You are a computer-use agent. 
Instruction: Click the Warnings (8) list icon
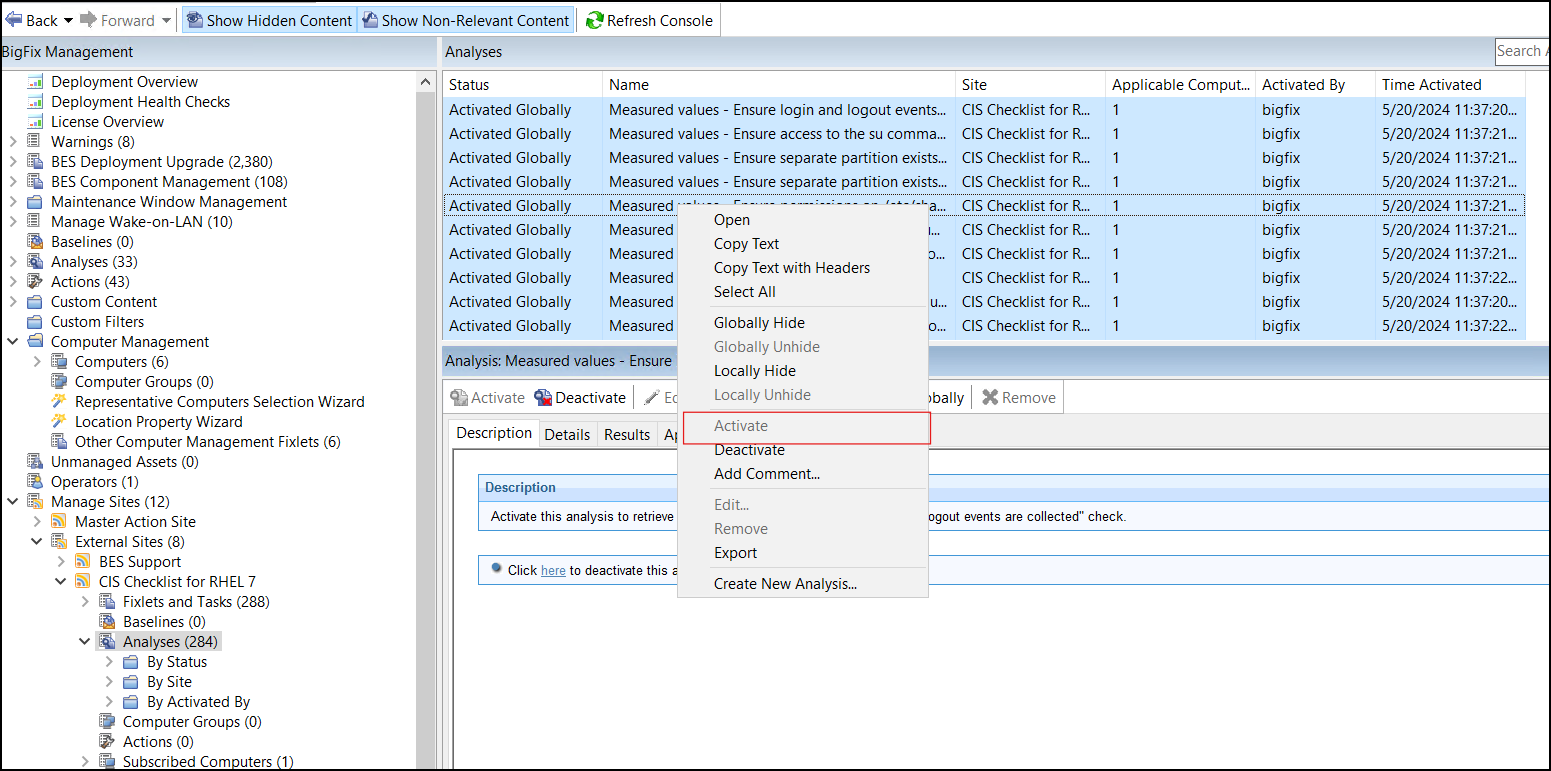(x=35, y=142)
